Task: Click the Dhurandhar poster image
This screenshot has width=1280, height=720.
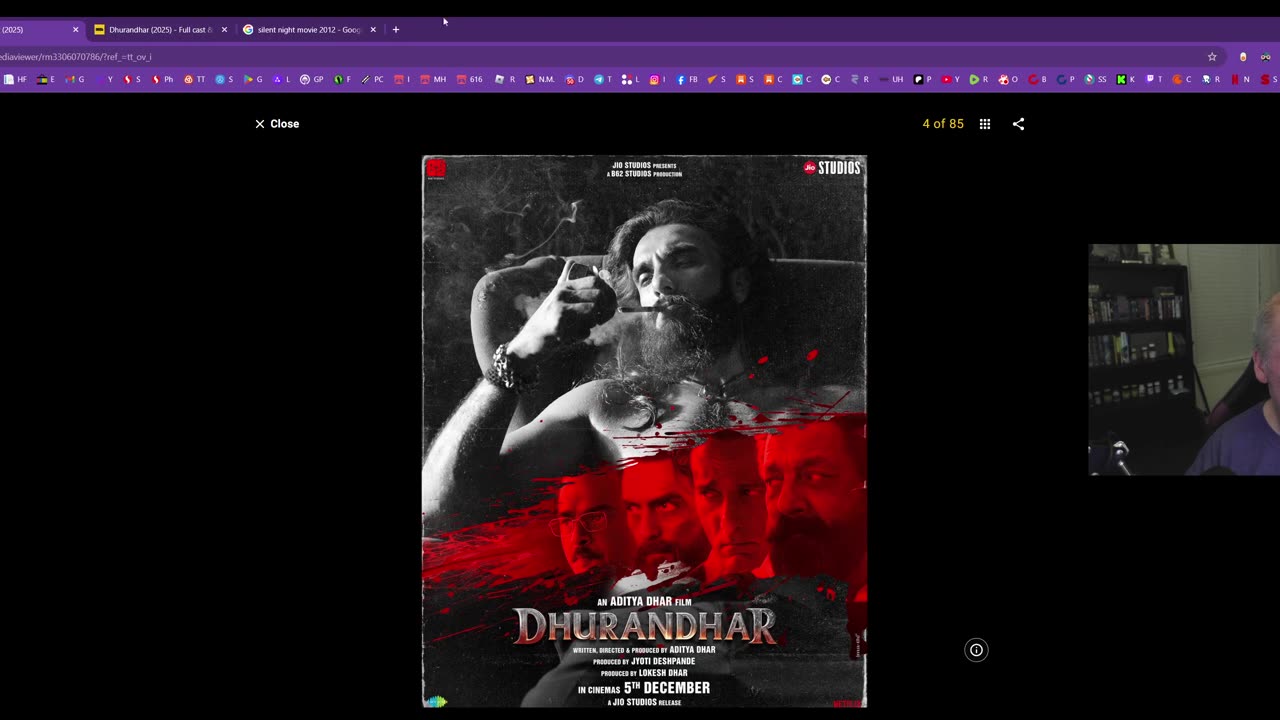Action: 644,431
